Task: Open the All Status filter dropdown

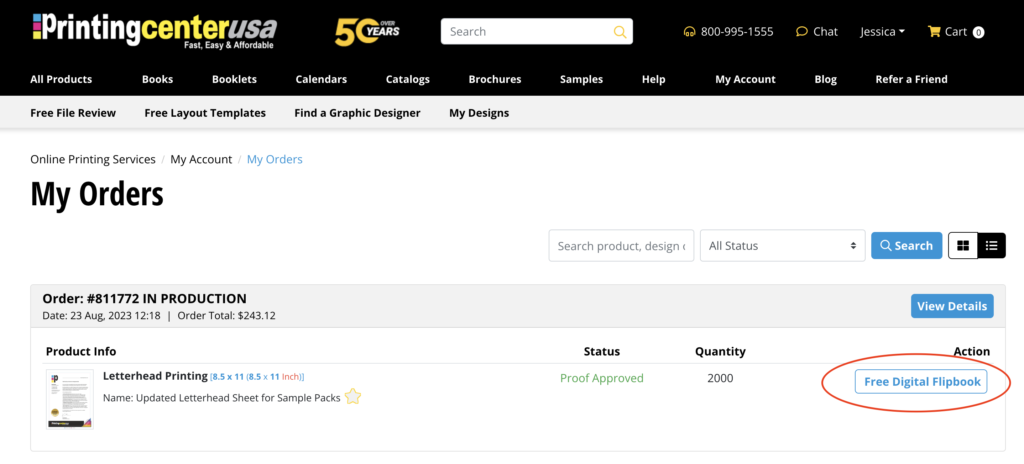Action: coord(782,245)
